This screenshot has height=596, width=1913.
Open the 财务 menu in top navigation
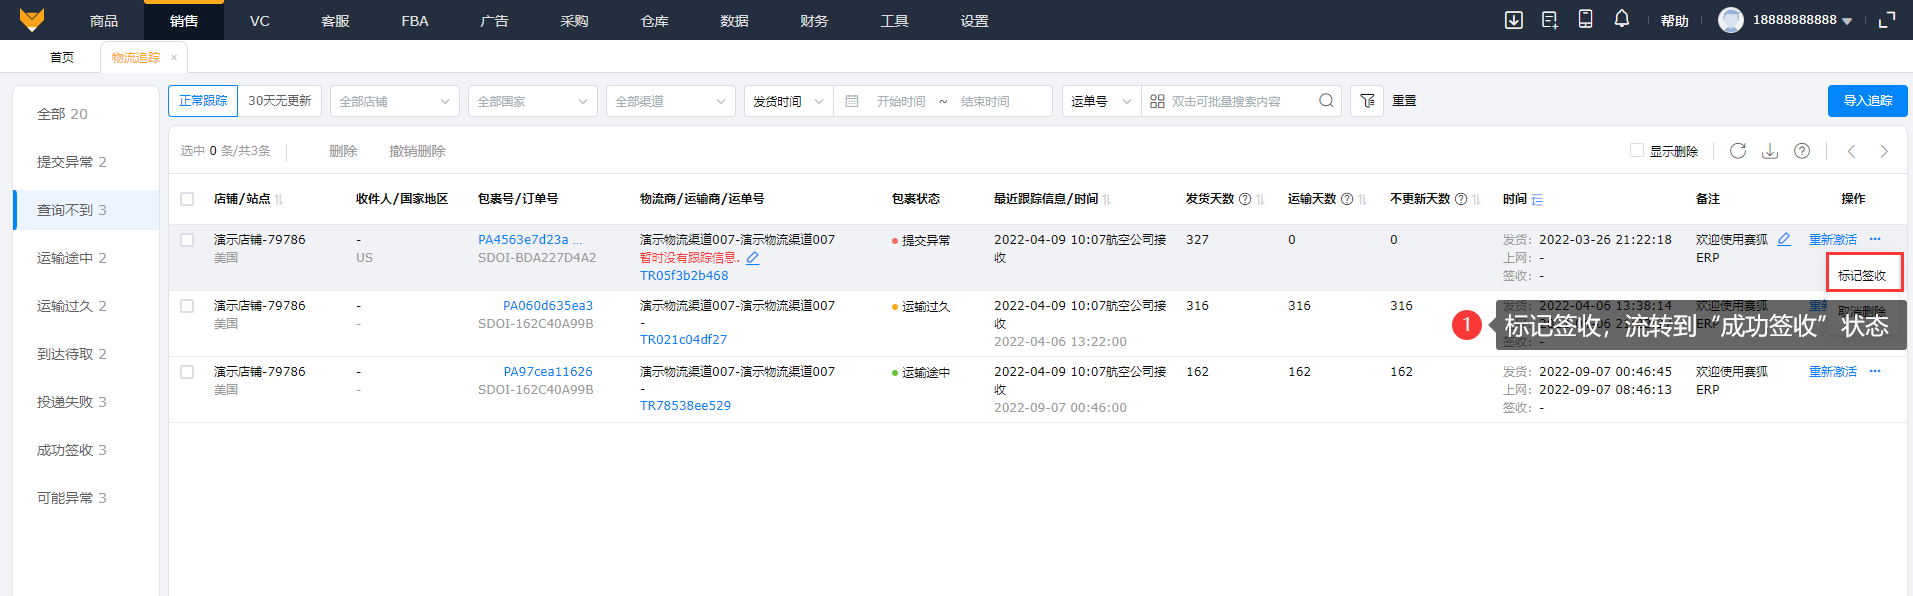(x=814, y=20)
